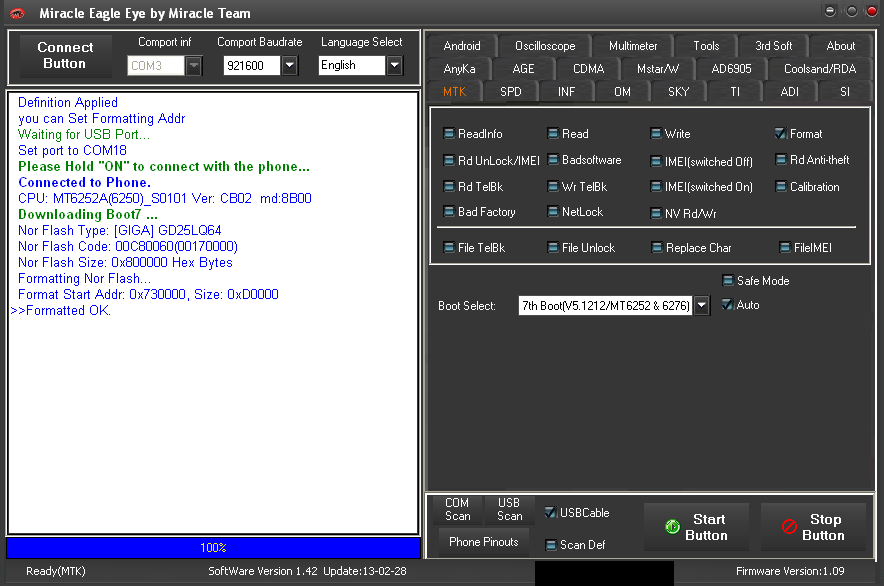The image size is (884, 586).
Task: Switch to the CDMA tab
Action: [x=589, y=69]
